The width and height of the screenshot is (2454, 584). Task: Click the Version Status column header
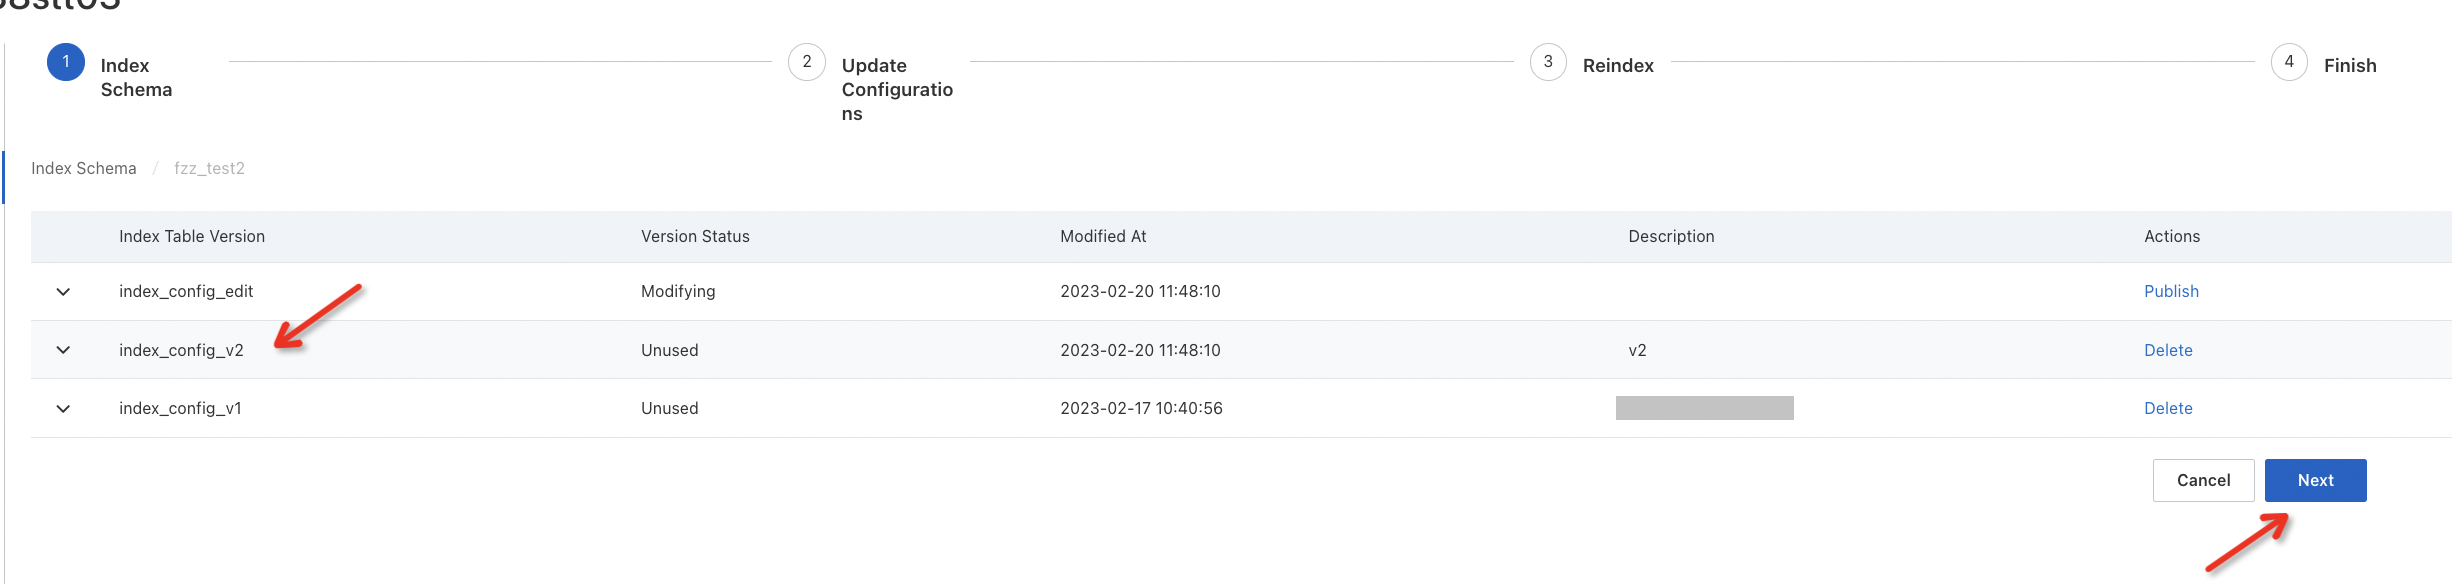coord(695,236)
